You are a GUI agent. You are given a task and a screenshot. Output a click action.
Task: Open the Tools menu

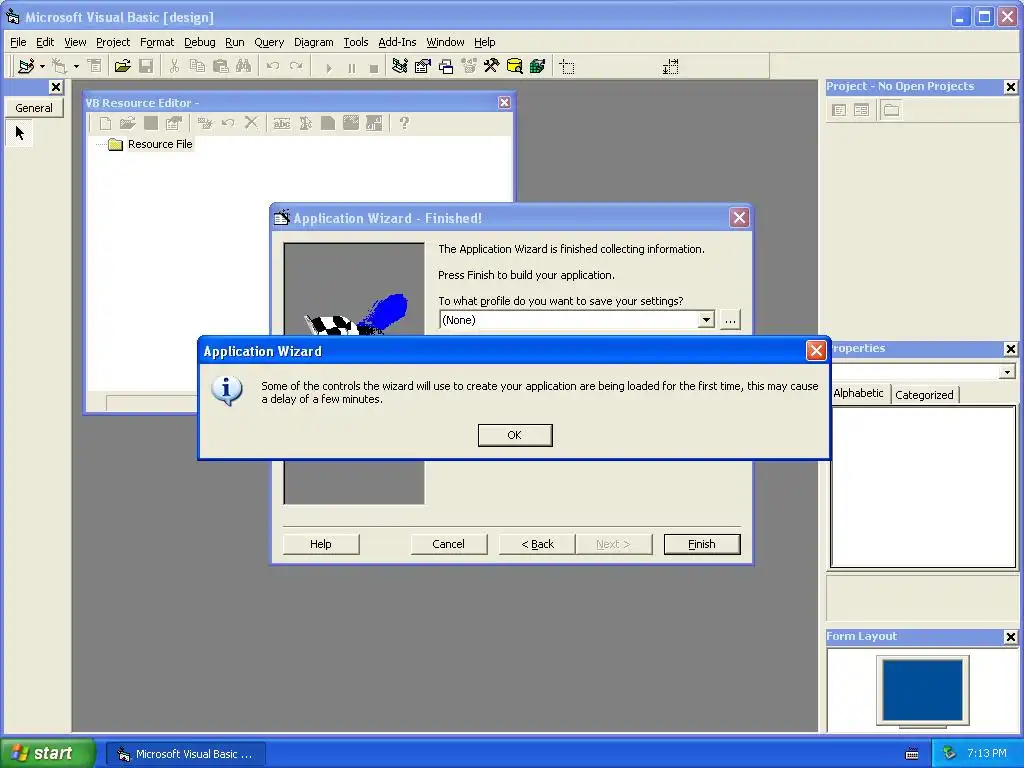click(x=356, y=42)
